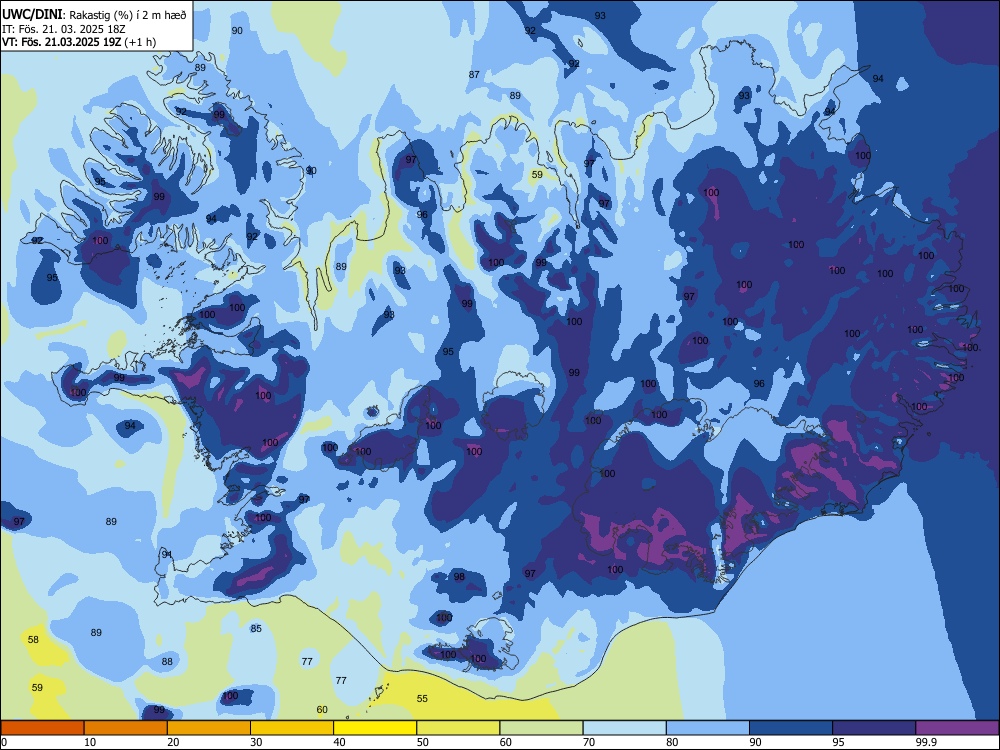Select the '87' humidity value on the map
The height and width of the screenshot is (750, 1000).
pos(474,74)
